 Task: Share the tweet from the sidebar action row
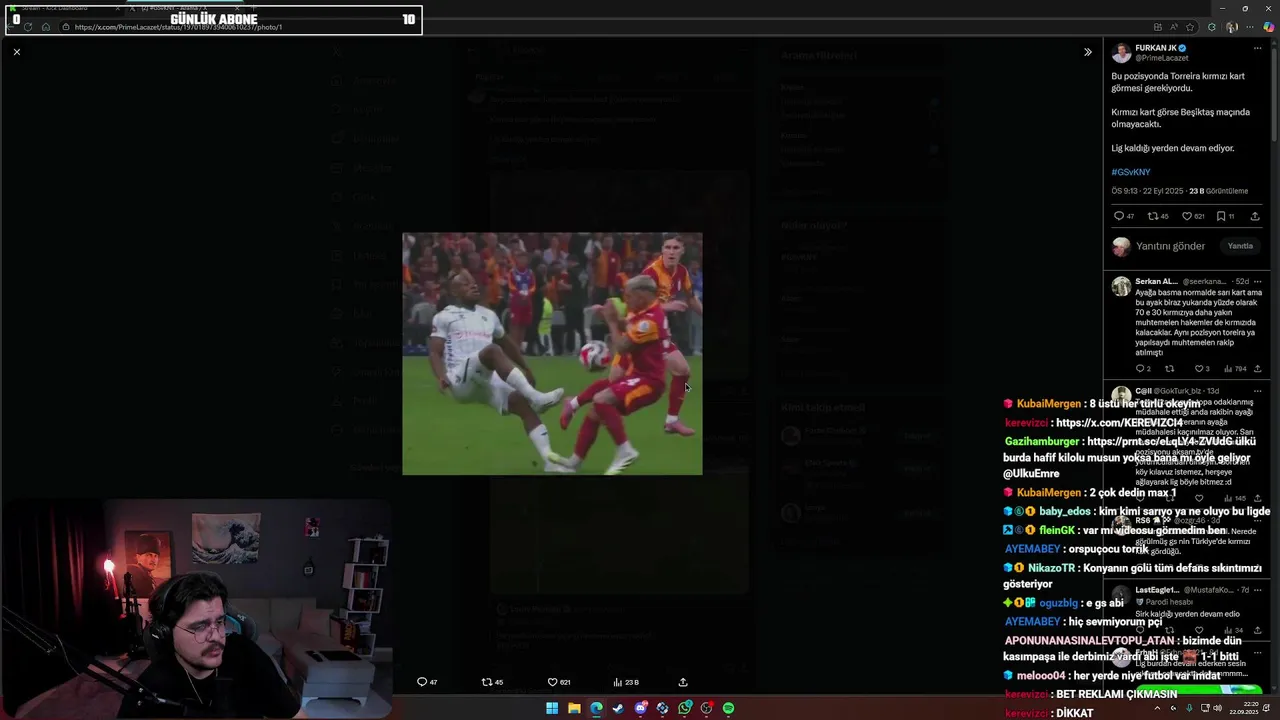click(1255, 216)
